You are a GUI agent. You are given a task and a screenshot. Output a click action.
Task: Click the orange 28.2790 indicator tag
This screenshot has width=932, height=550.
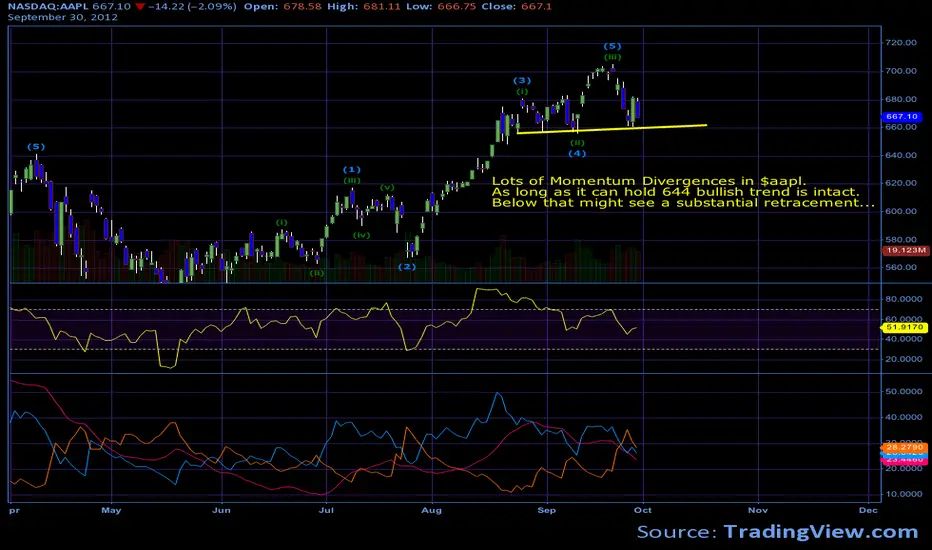pyautogui.click(x=904, y=447)
